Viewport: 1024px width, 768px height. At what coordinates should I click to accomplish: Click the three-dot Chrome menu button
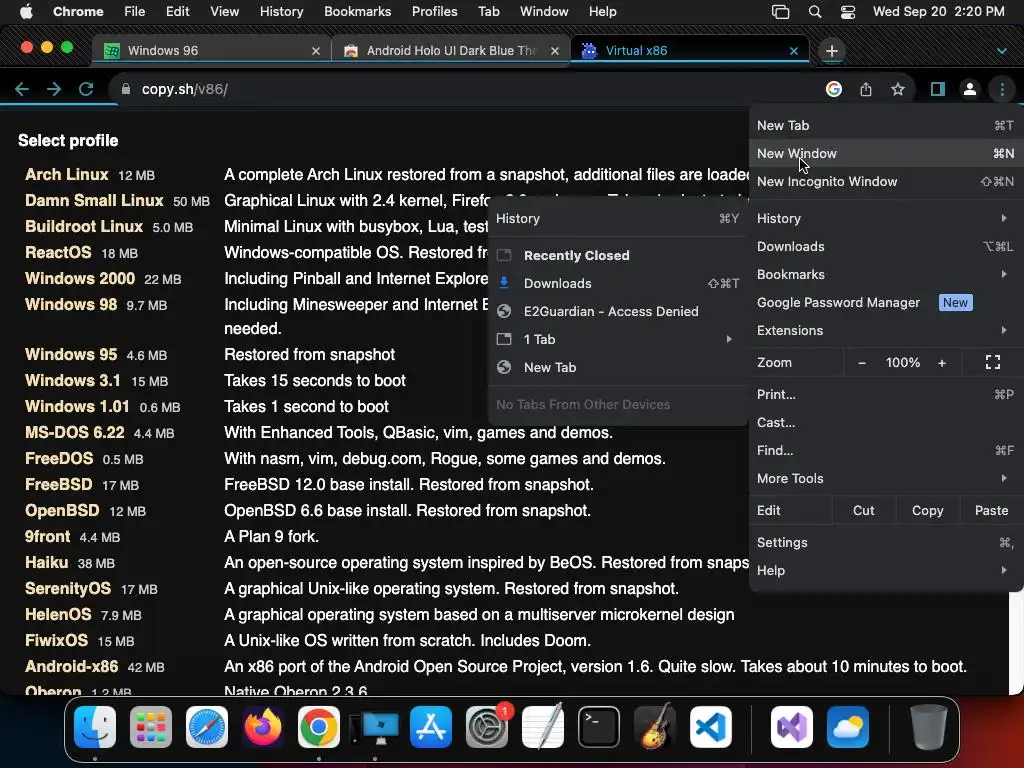pyautogui.click(x=1002, y=89)
